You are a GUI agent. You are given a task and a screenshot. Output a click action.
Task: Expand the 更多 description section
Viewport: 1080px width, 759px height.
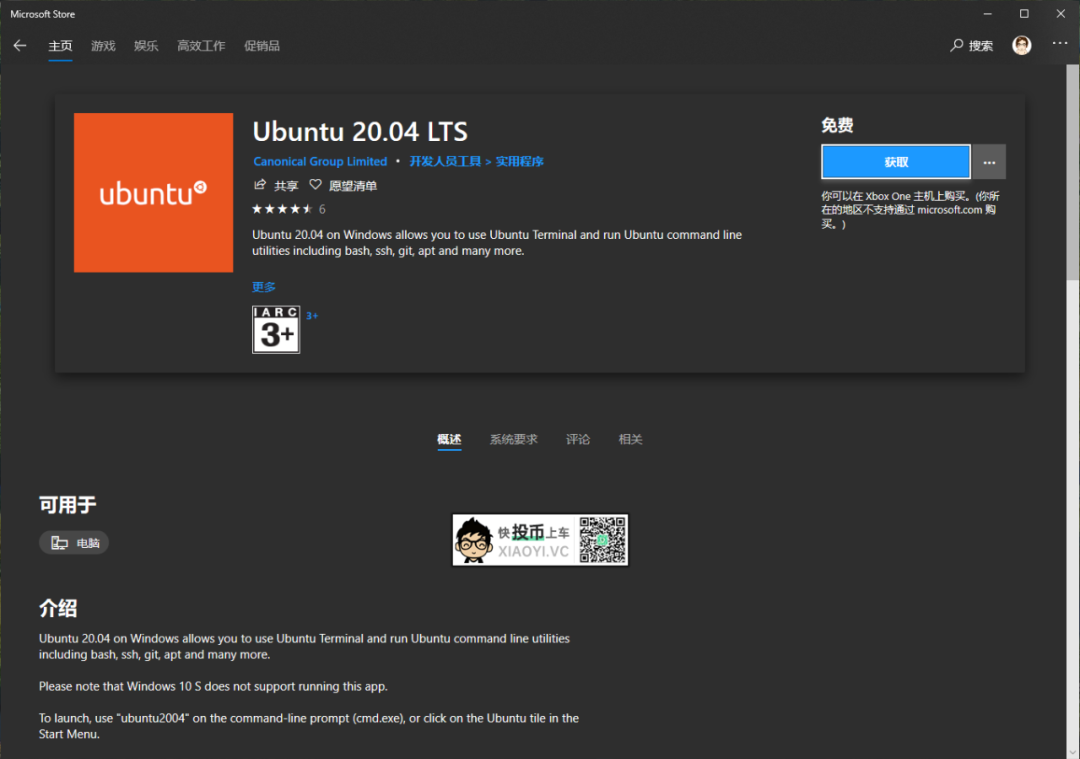click(263, 287)
